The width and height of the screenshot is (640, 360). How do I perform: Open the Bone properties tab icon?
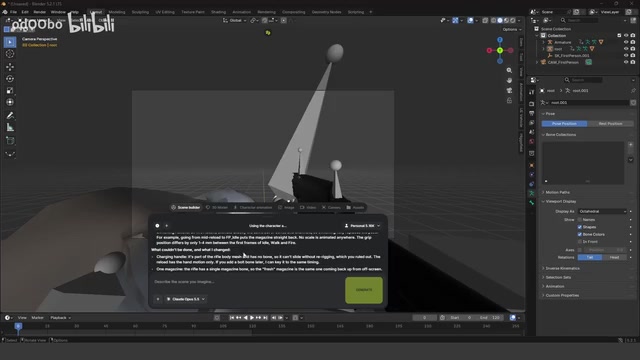pos(531,203)
